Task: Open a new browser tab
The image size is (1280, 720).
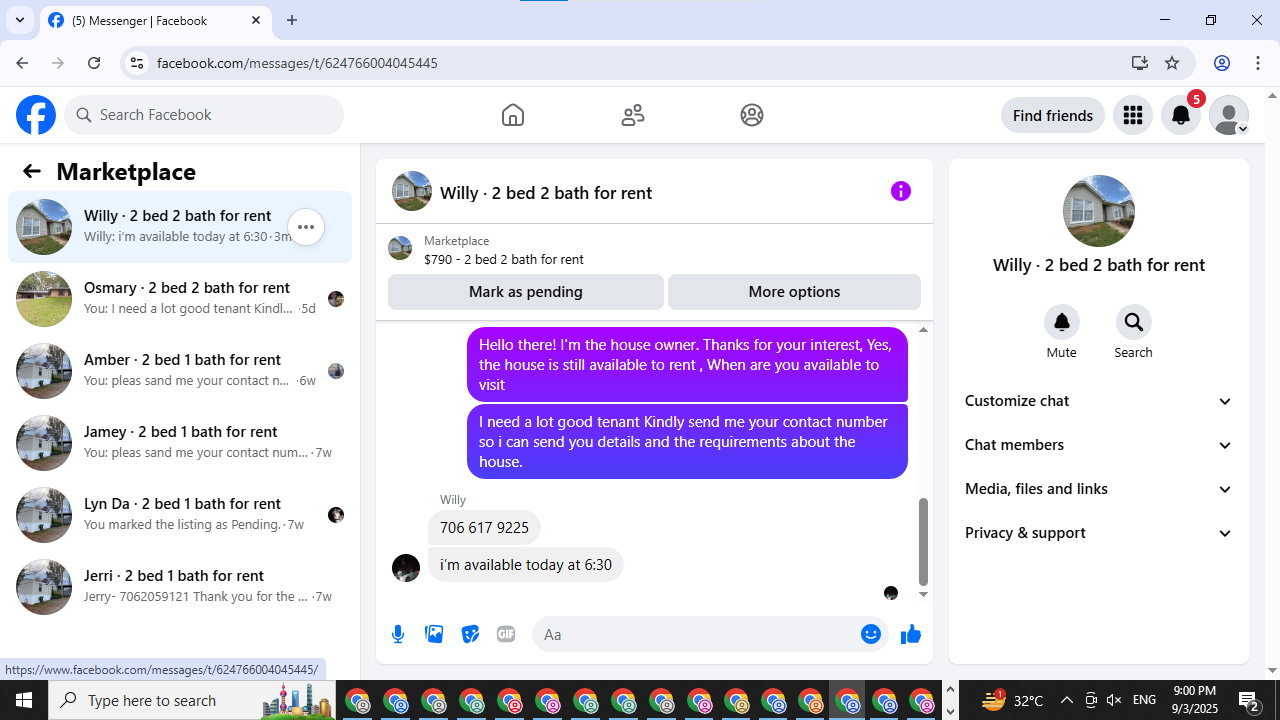Action: [292, 20]
